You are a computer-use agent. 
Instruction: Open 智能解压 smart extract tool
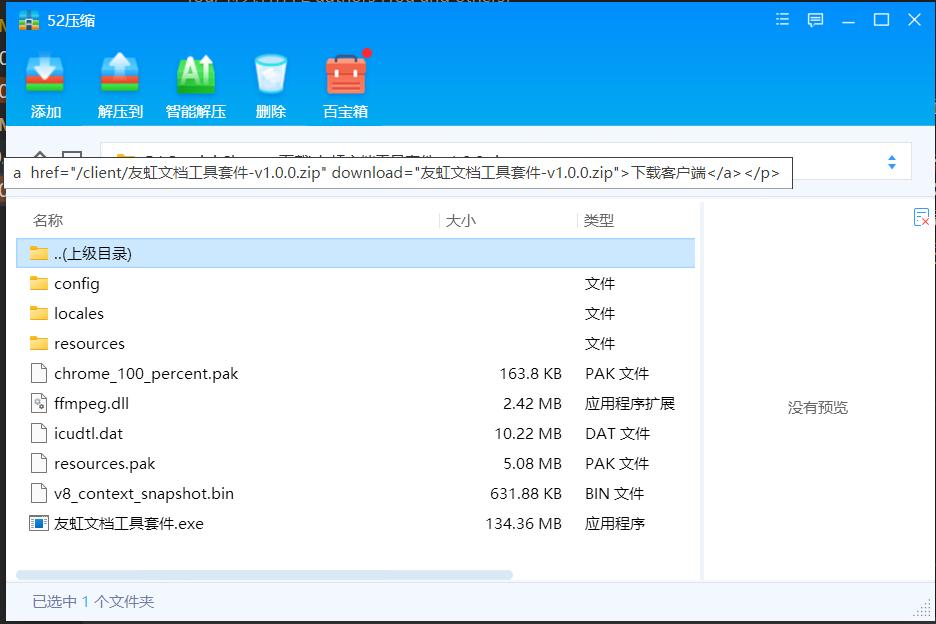point(196,85)
